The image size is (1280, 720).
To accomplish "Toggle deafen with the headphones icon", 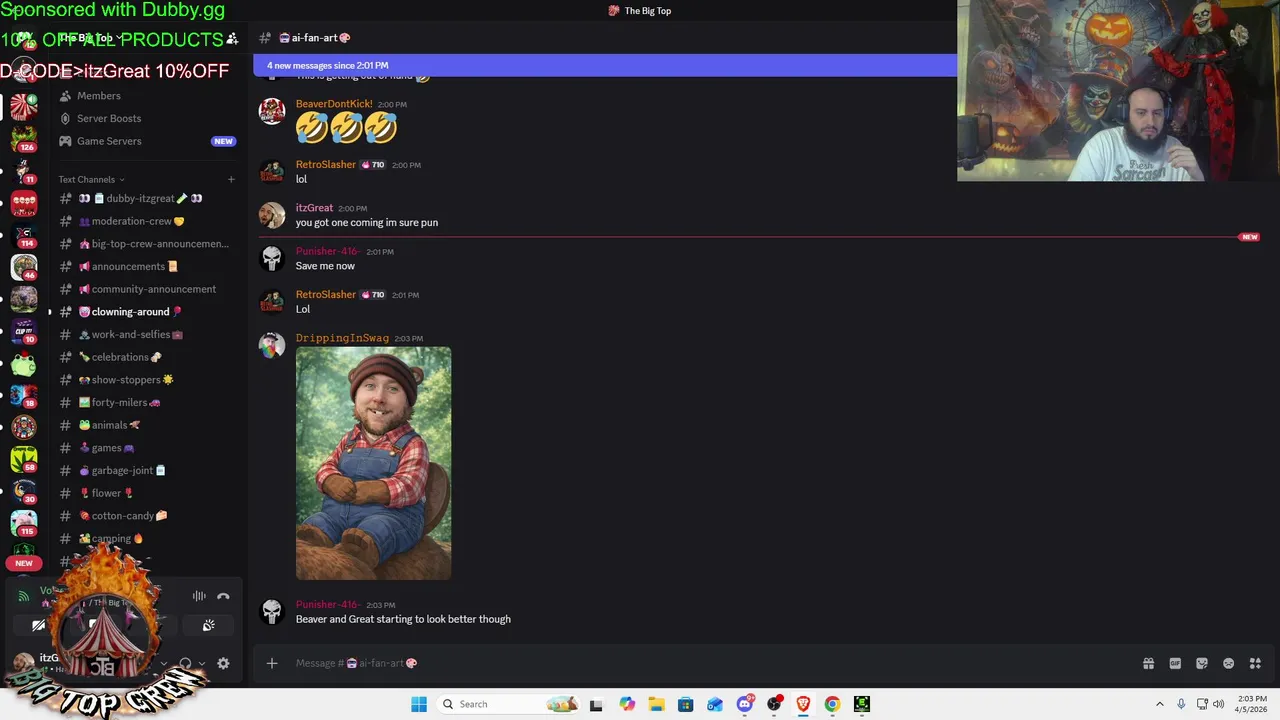I will [x=185, y=663].
